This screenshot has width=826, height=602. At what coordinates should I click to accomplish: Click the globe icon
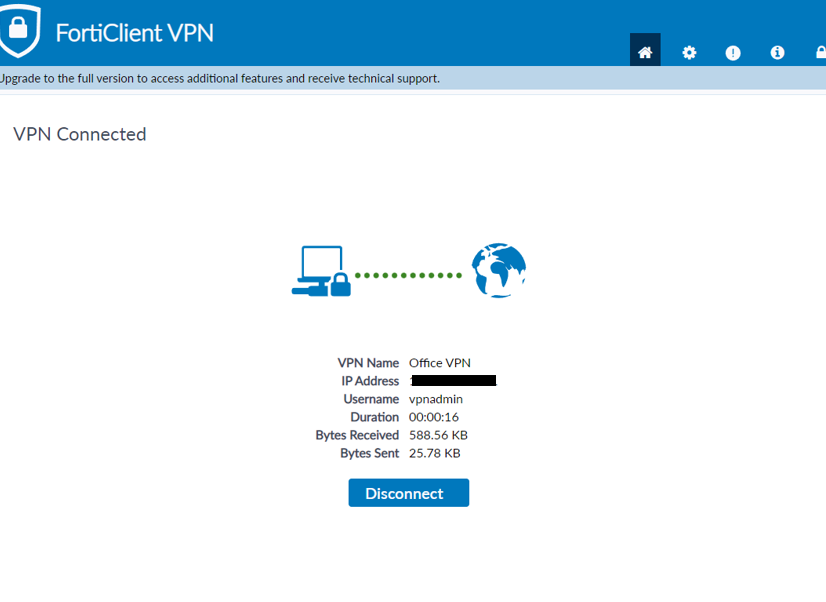pos(499,270)
